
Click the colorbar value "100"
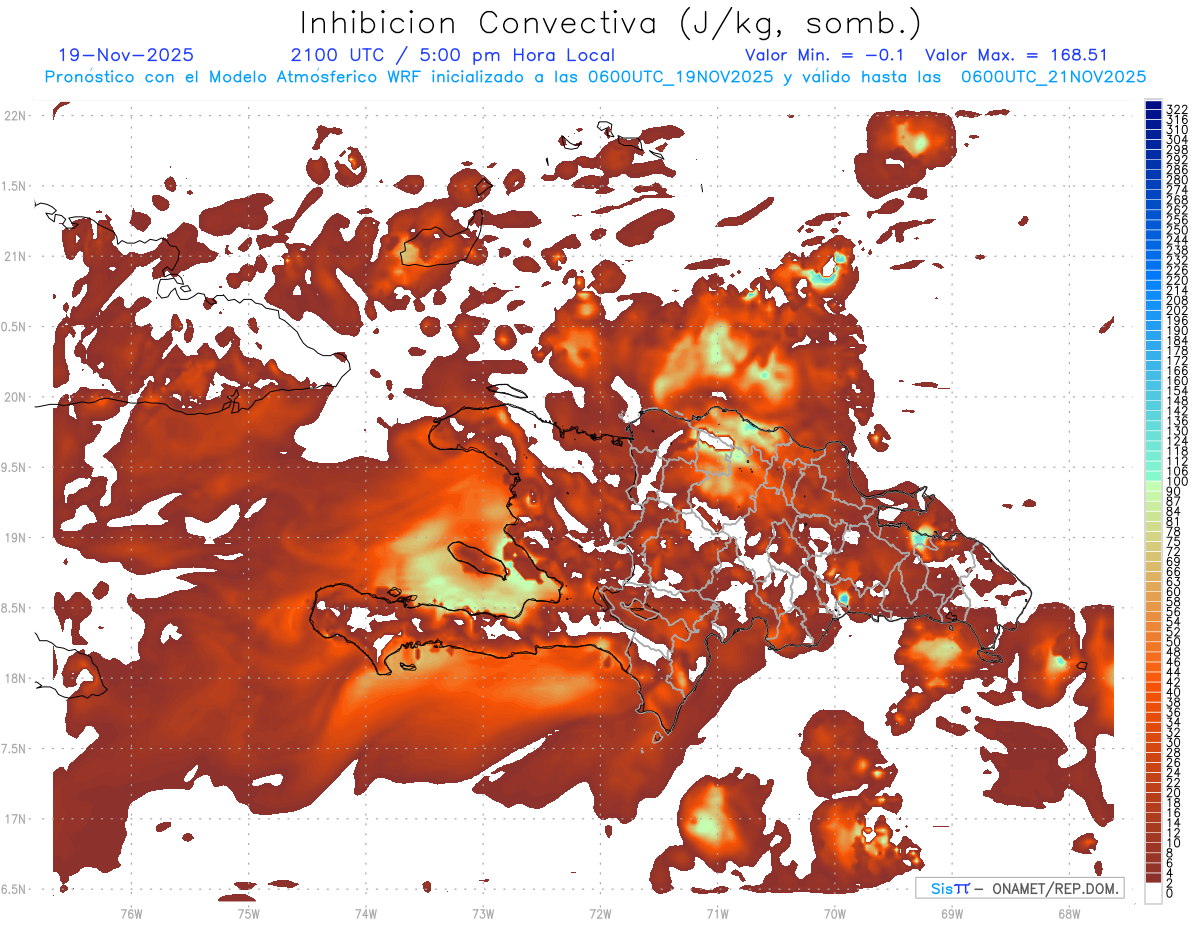pyautogui.click(x=1177, y=482)
